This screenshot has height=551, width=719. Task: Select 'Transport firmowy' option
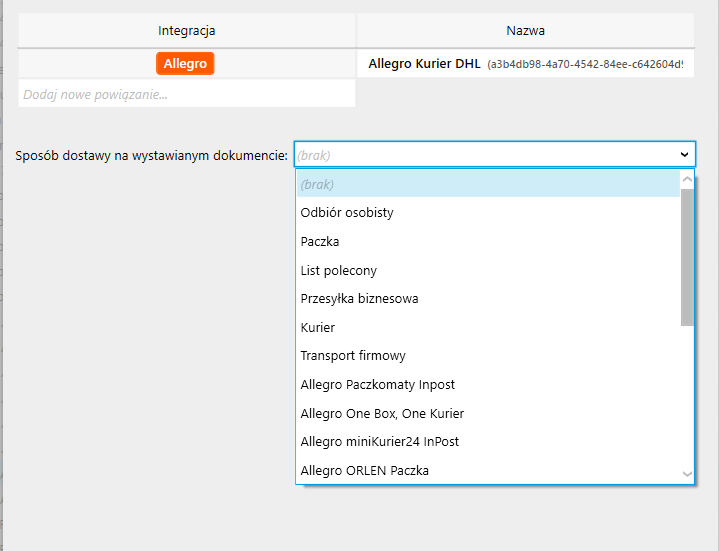[488, 356]
